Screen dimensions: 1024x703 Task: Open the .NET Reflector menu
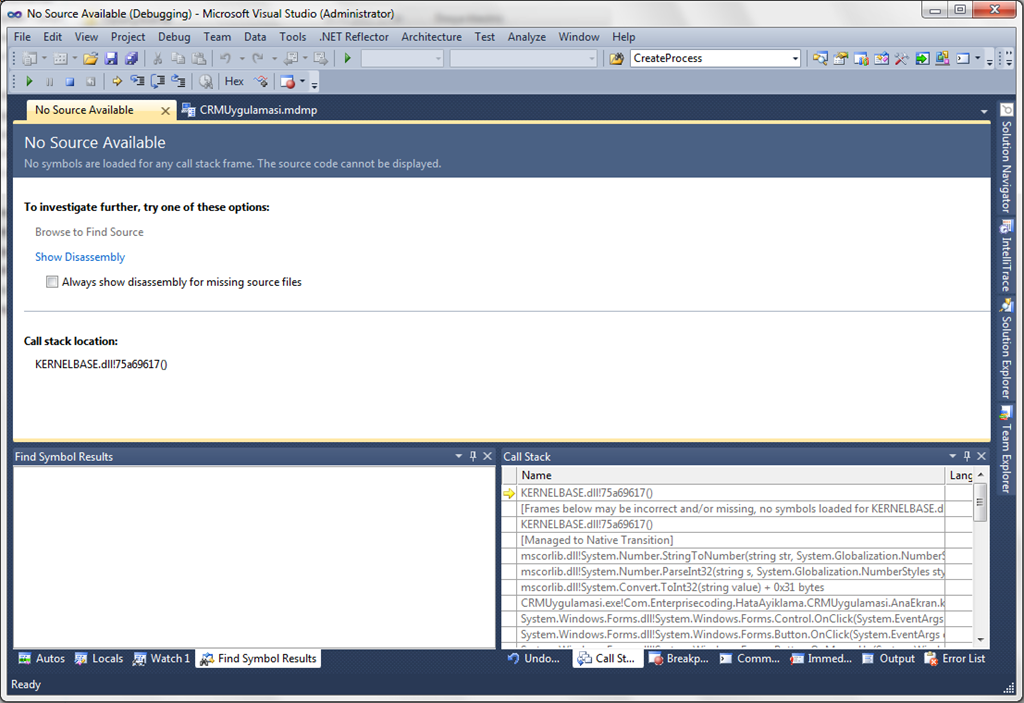click(x=353, y=37)
